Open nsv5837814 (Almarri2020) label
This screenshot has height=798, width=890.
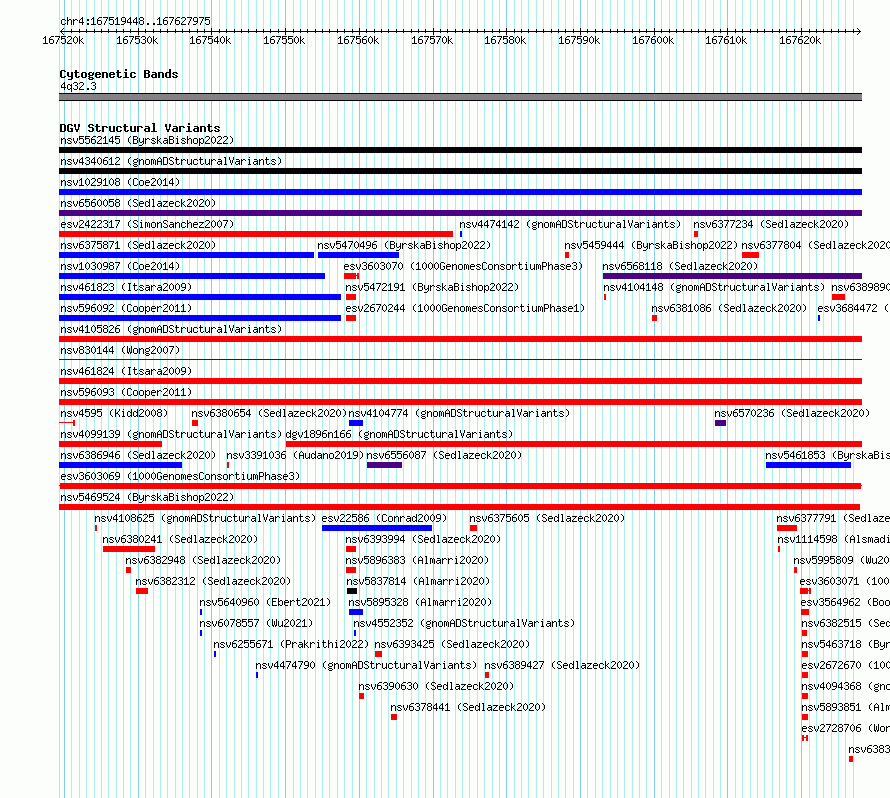pyautogui.click(x=418, y=581)
